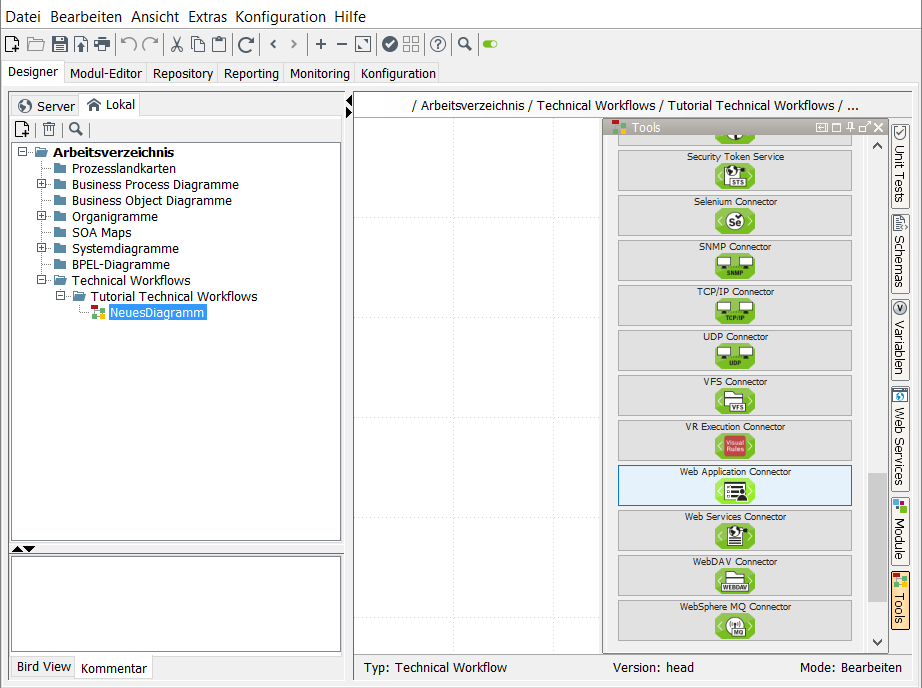Click the trash icon in repository panel
This screenshot has height=688, width=922.
(49, 129)
